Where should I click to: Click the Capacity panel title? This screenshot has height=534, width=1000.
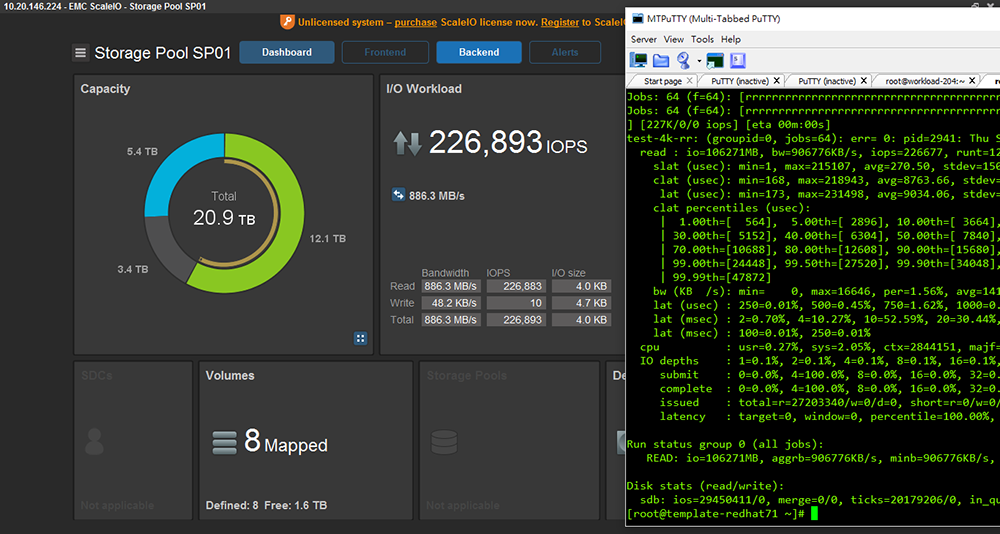point(105,89)
